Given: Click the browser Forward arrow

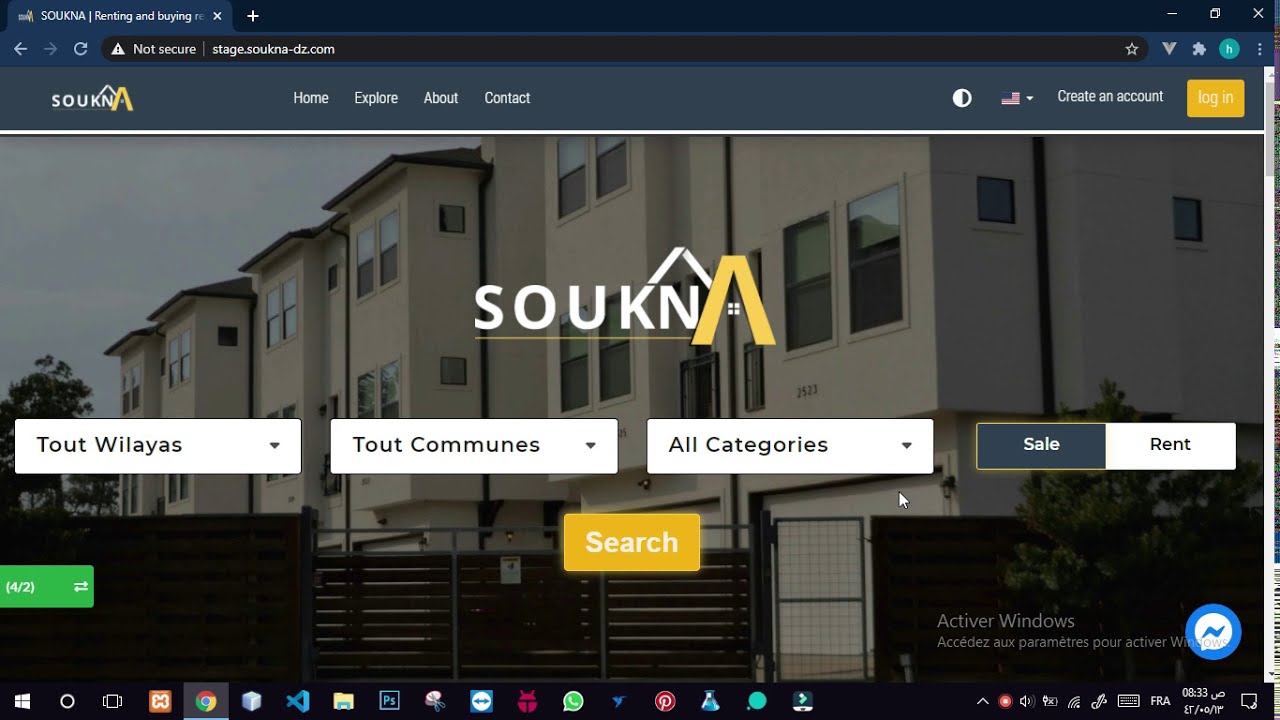Looking at the screenshot, I should pos(50,48).
